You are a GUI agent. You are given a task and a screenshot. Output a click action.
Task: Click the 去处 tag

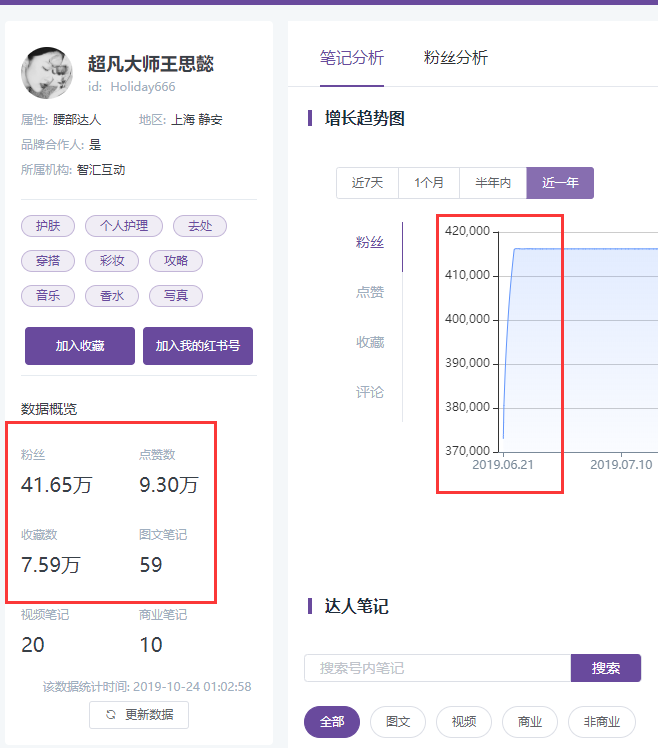pyautogui.click(x=199, y=226)
